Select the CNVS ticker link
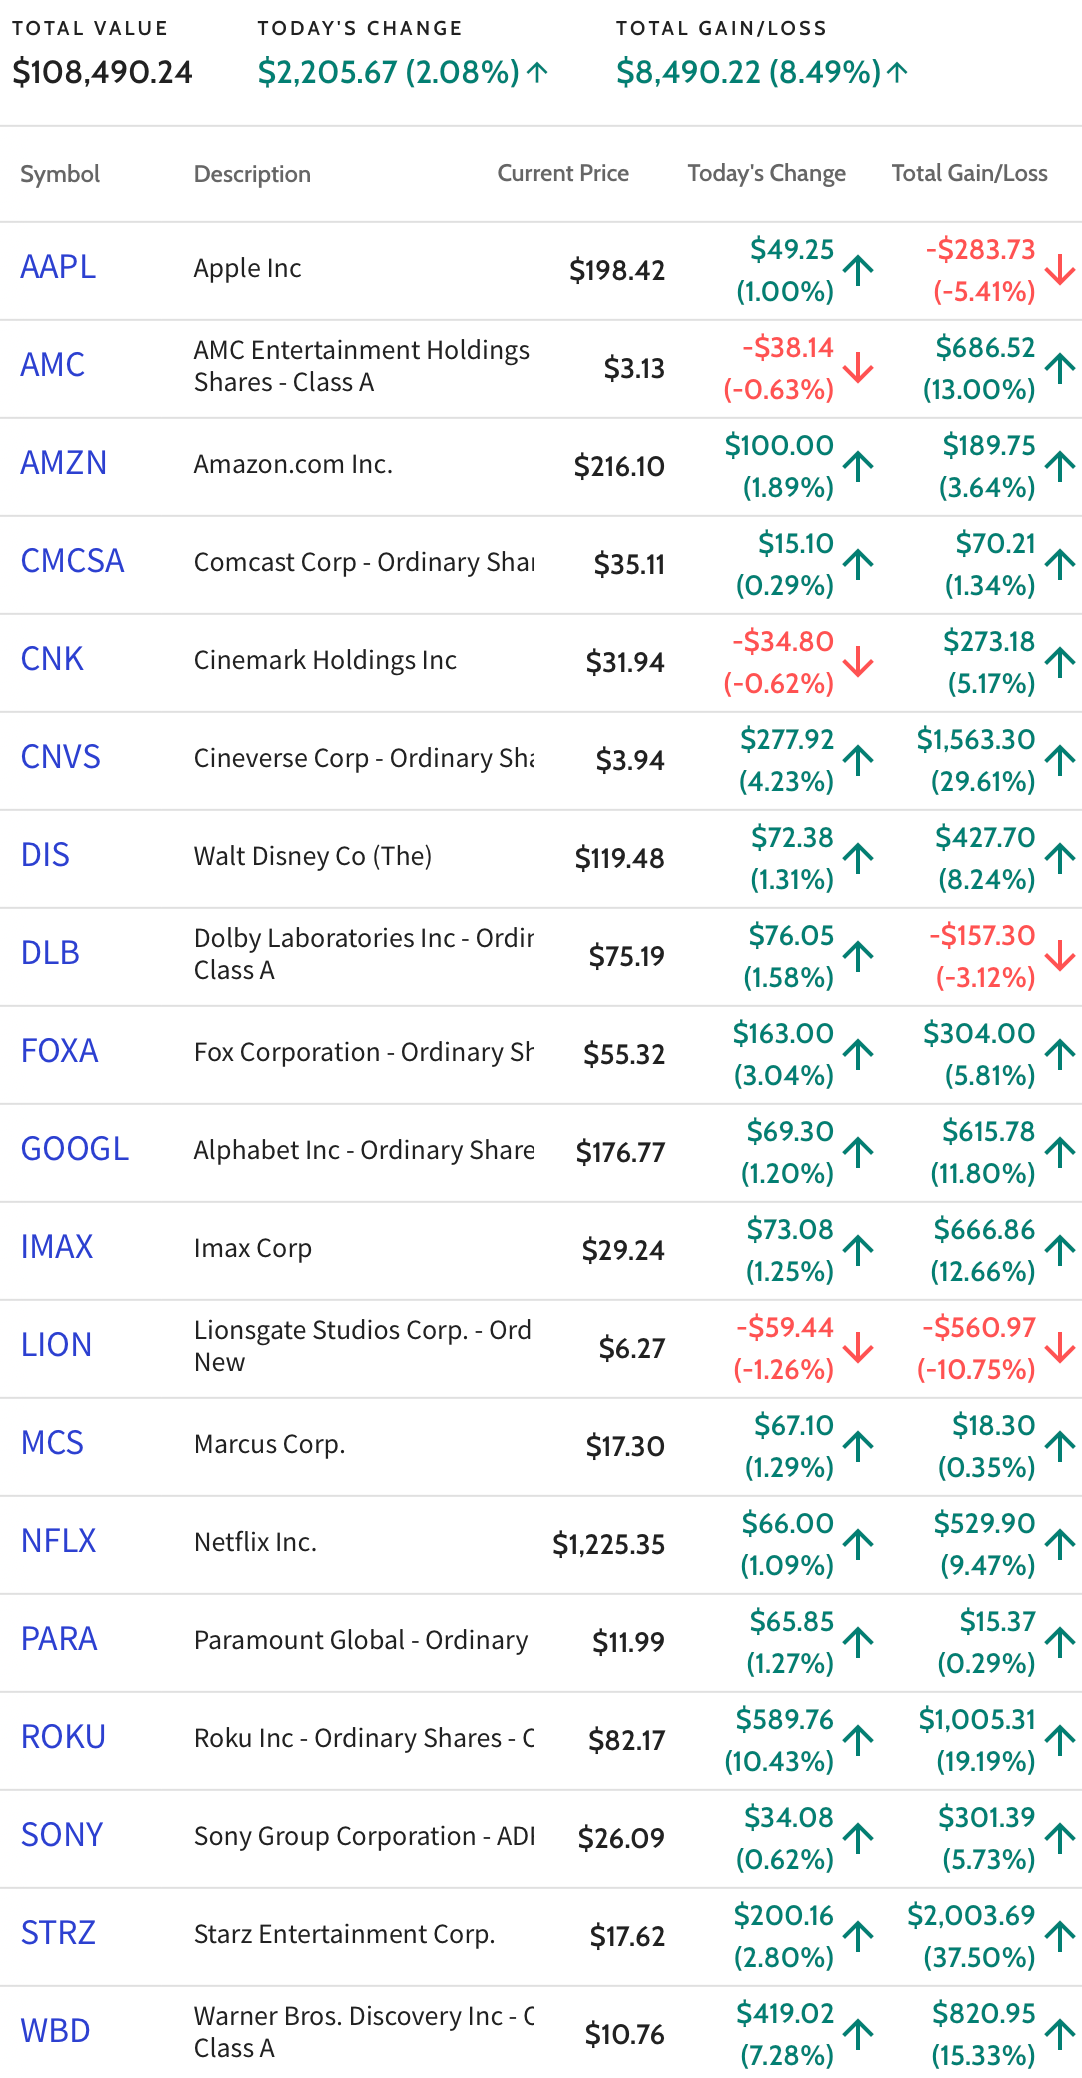This screenshot has width=1082, height=2078. tap(61, 757)
